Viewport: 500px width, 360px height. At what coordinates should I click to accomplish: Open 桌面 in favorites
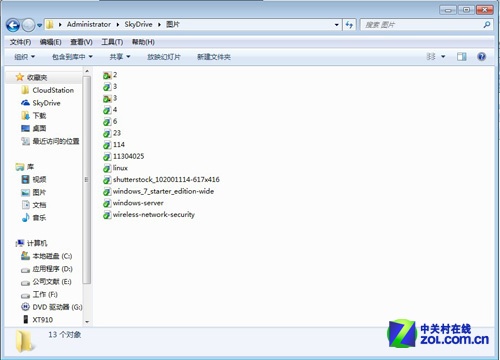coord(39,128)
